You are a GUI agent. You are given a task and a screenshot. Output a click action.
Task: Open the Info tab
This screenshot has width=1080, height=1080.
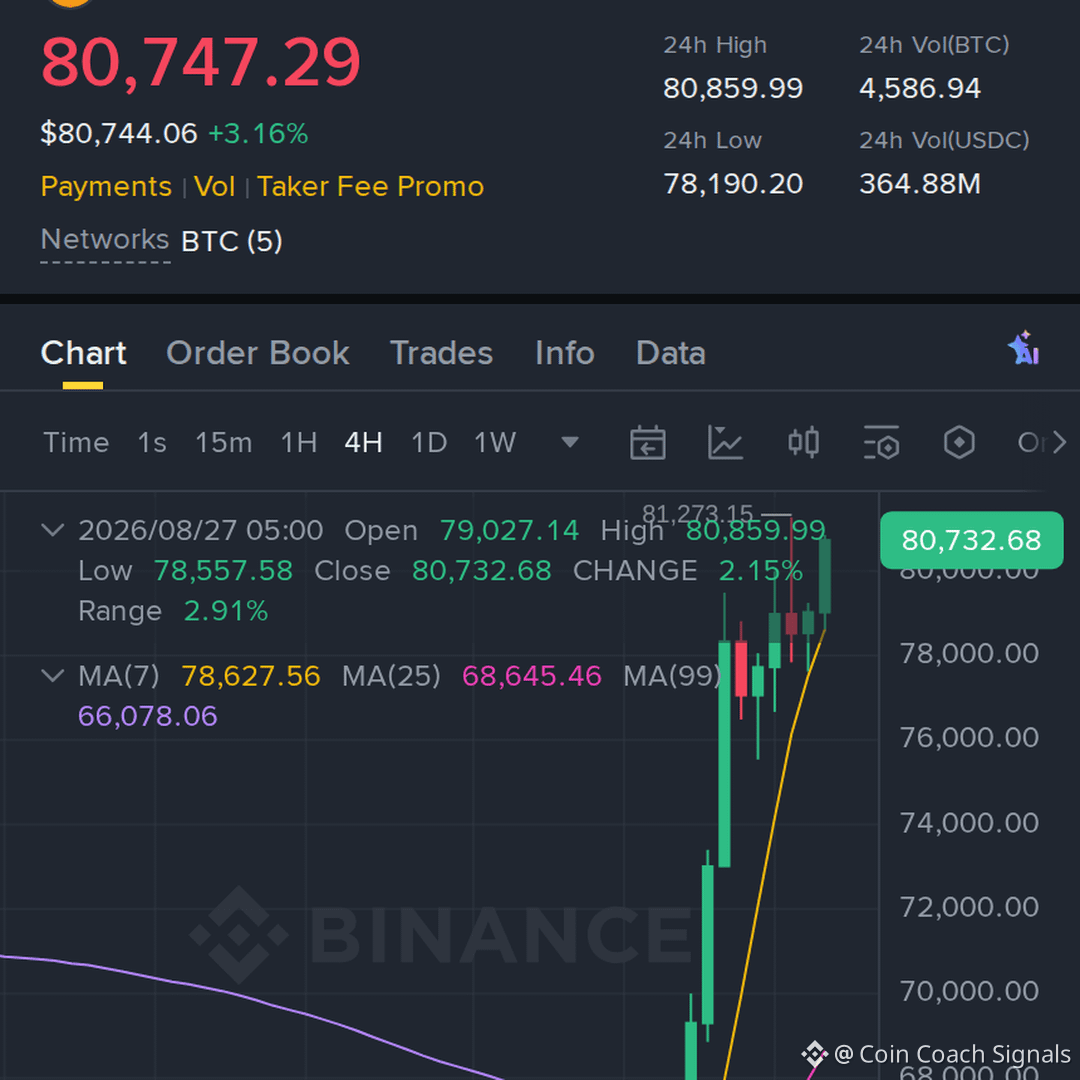[x=565, y=353]
